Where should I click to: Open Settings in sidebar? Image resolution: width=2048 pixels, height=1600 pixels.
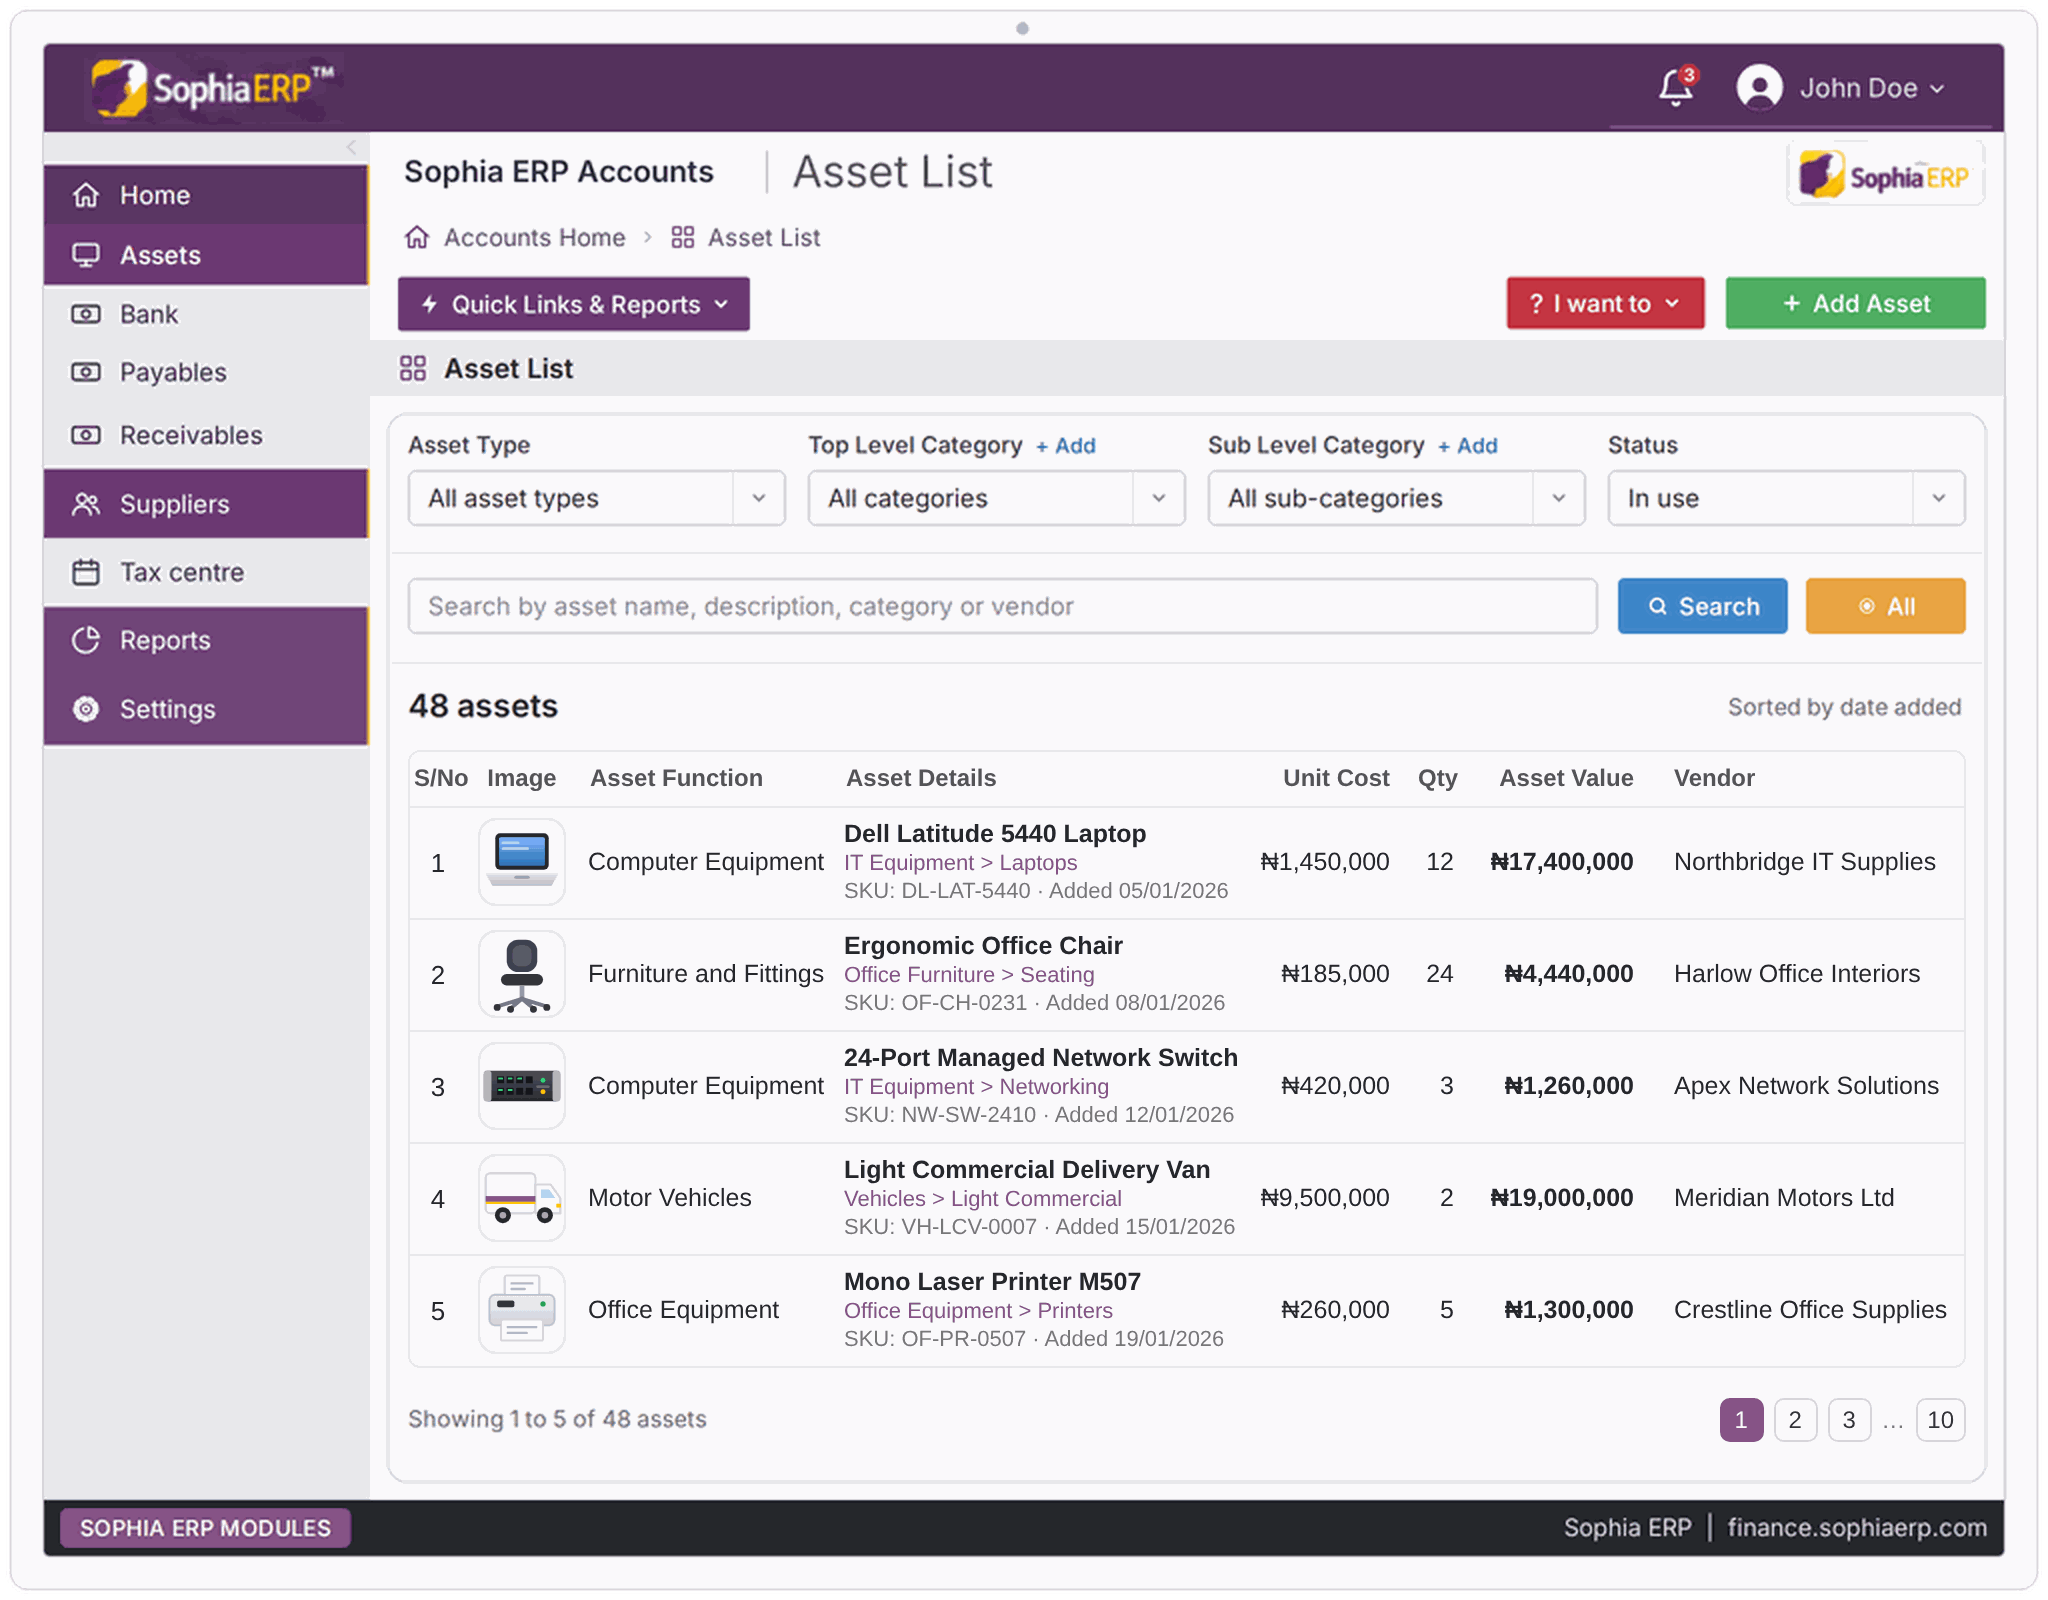[206, 709]
